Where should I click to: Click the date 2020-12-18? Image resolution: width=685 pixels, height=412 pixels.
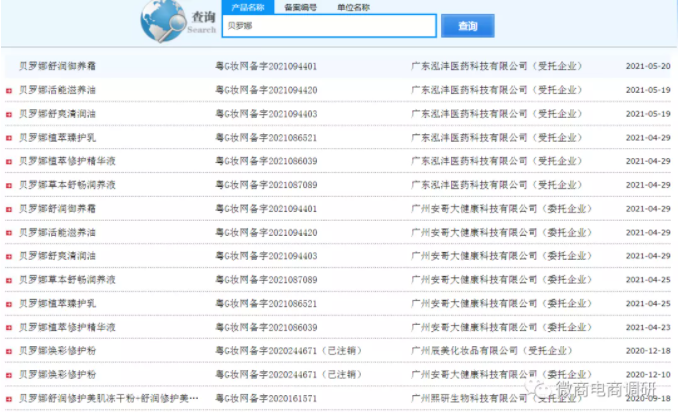click(x=648, y=351)
